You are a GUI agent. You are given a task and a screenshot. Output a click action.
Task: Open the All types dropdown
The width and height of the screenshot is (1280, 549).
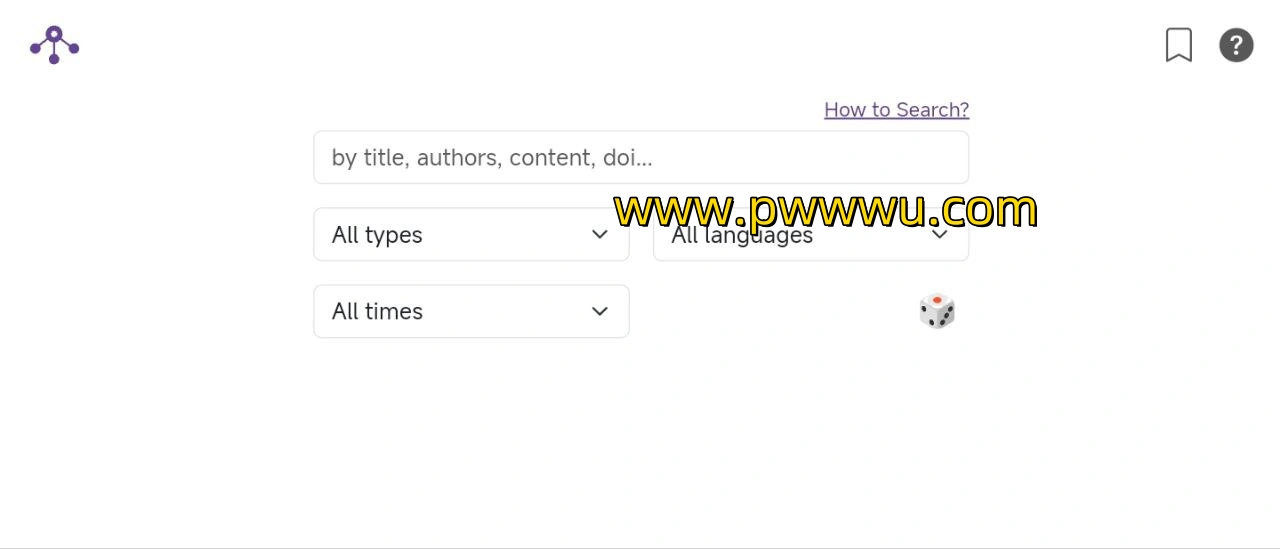(x=471, y=234)
